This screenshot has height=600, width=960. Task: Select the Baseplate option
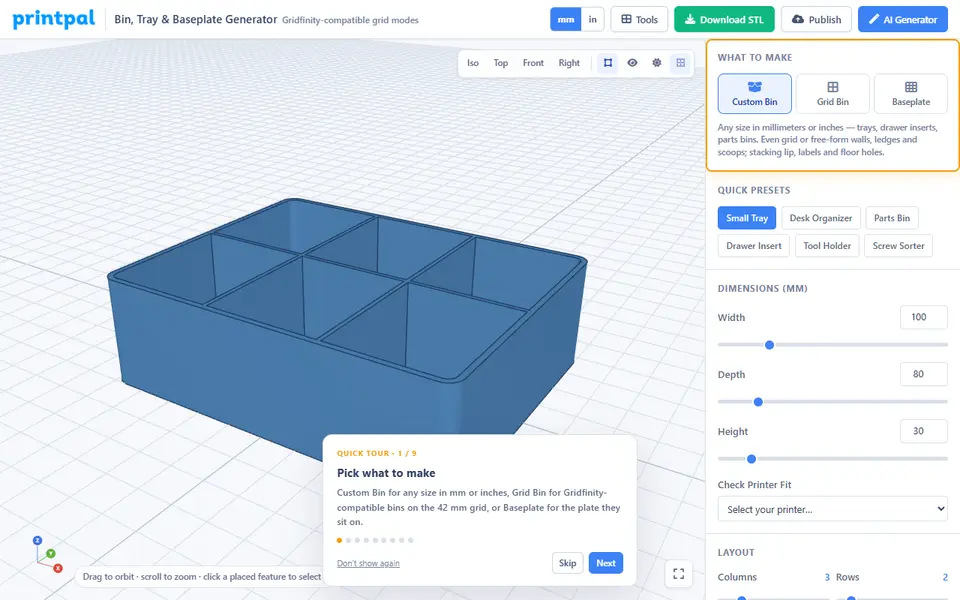[910, 94]
